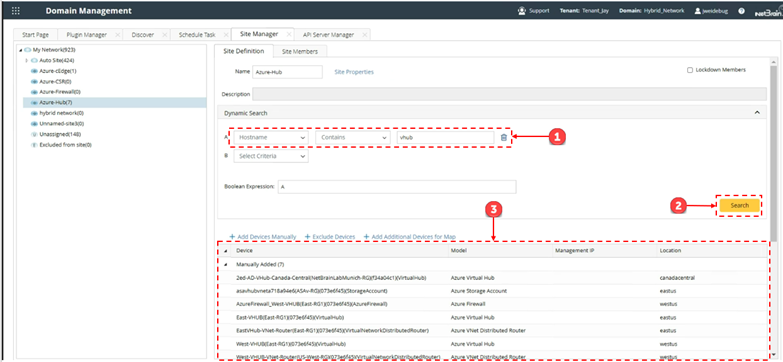Click the Support headset icon
Screen dimensions: 783x362
(x=522, y=10)
